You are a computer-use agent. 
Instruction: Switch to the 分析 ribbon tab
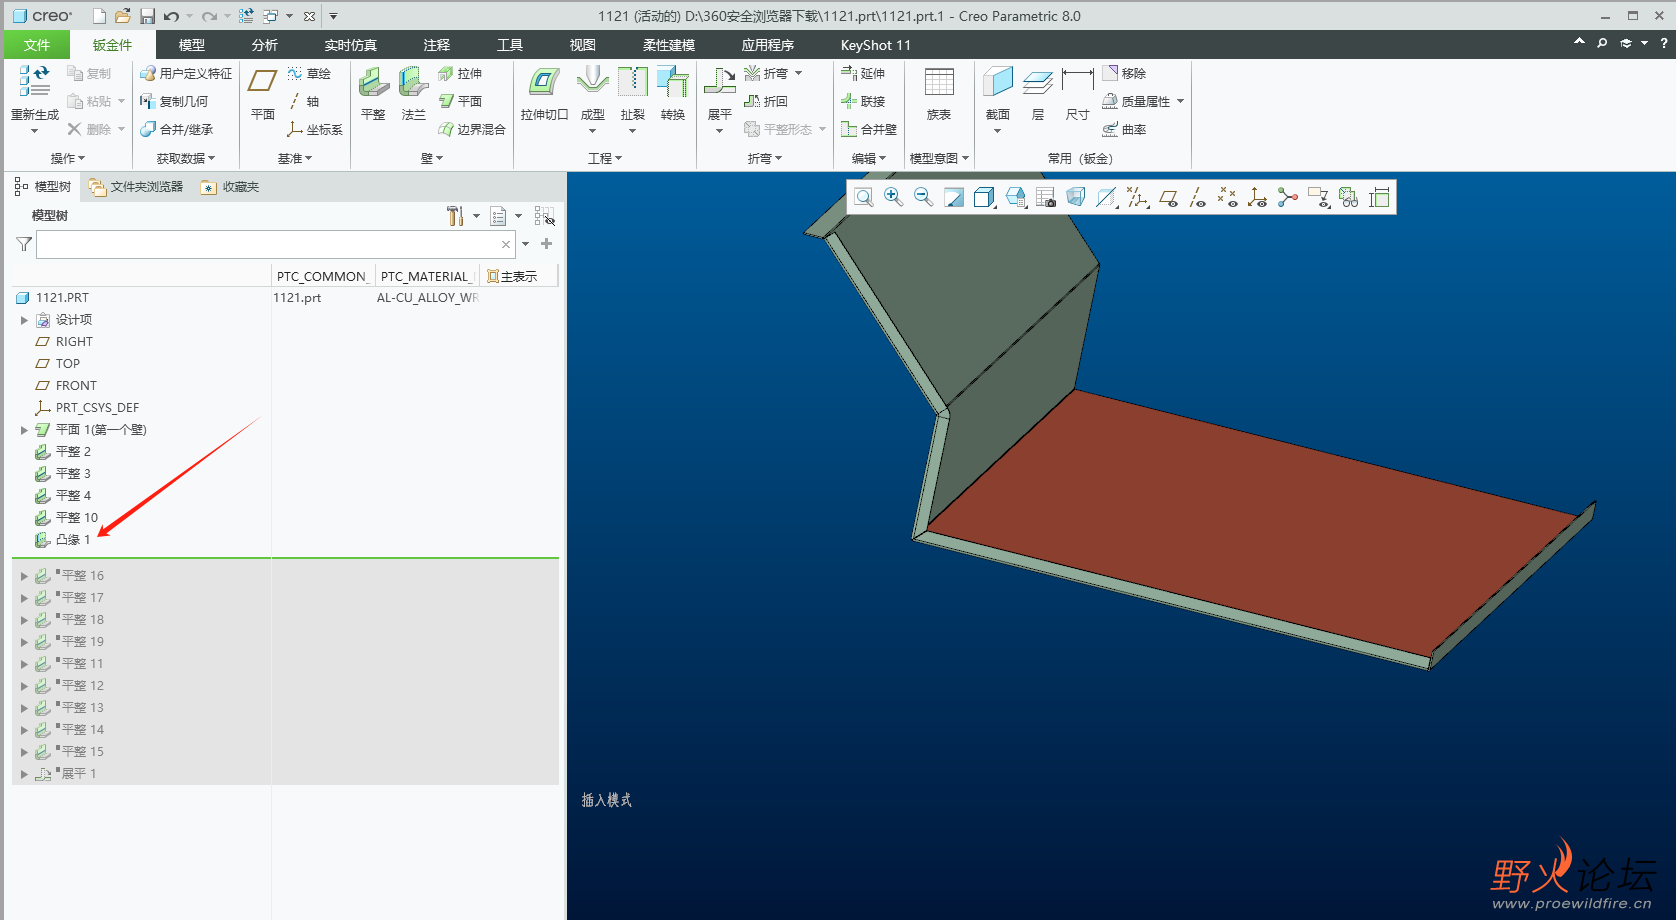point(264,45)
